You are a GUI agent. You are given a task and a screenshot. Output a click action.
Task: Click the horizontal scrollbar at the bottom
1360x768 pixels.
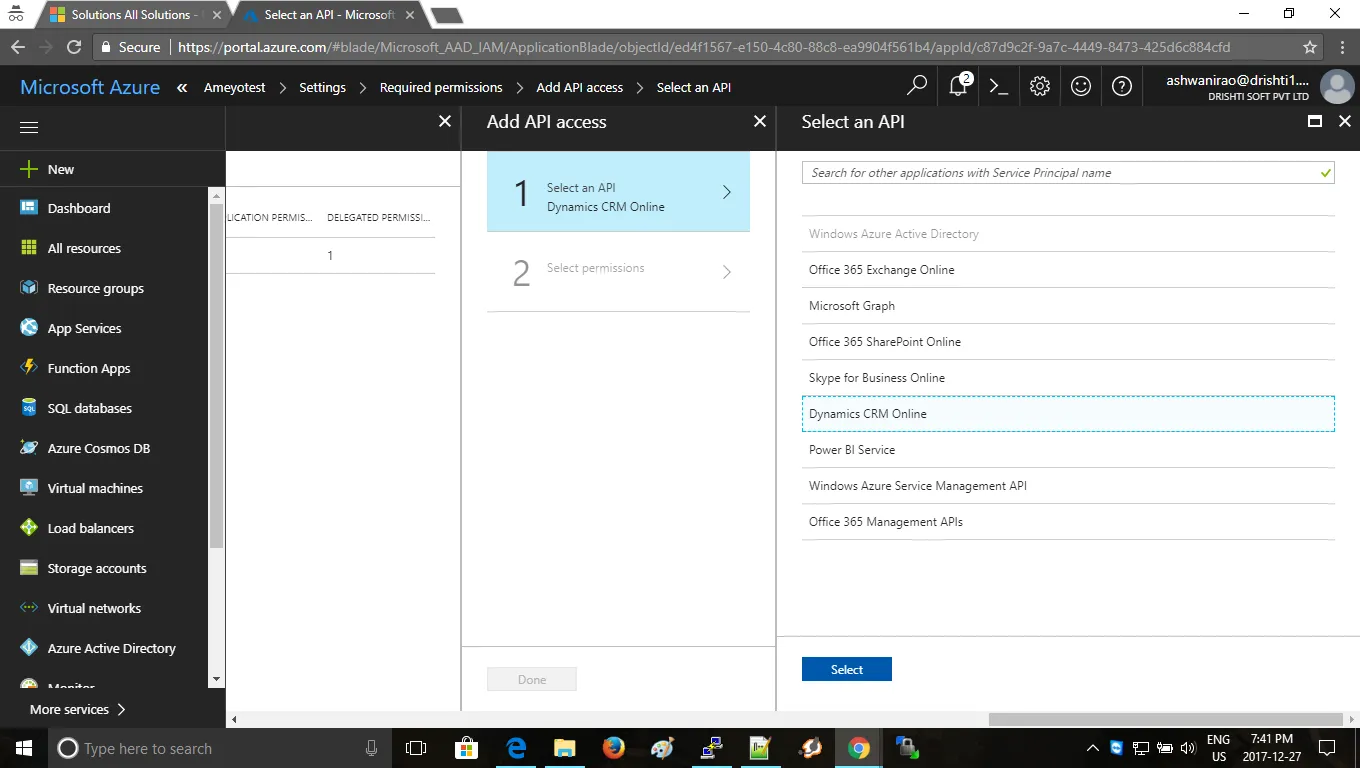(x=1165, y=720)
